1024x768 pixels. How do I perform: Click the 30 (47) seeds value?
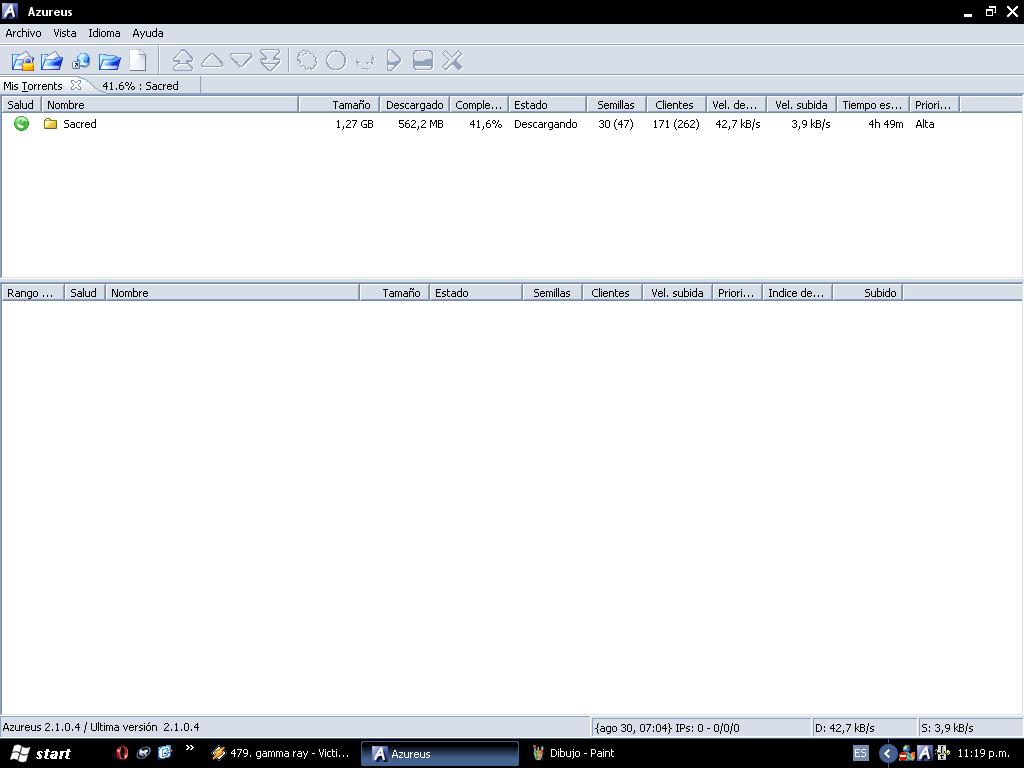coord(616,123)
